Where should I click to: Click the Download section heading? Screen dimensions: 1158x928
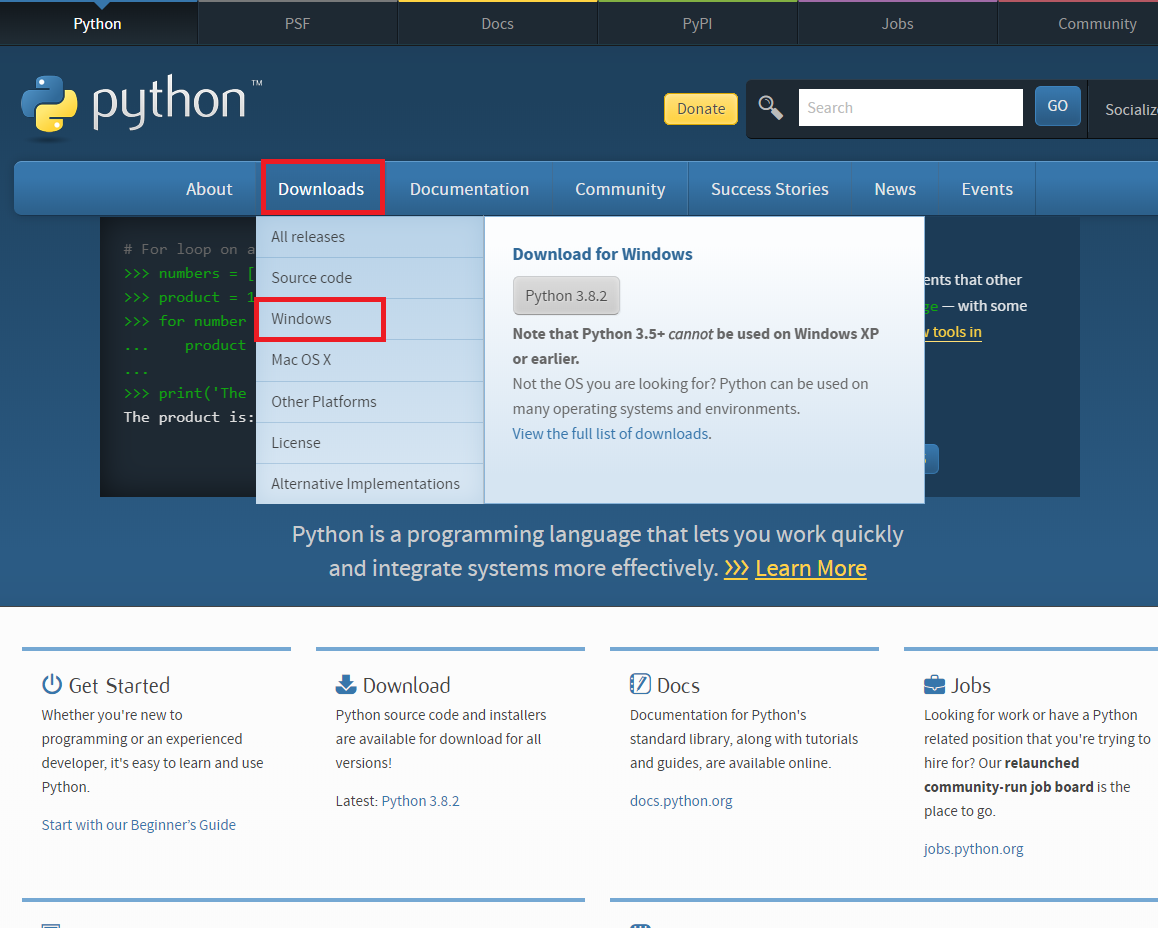point(406,686)
